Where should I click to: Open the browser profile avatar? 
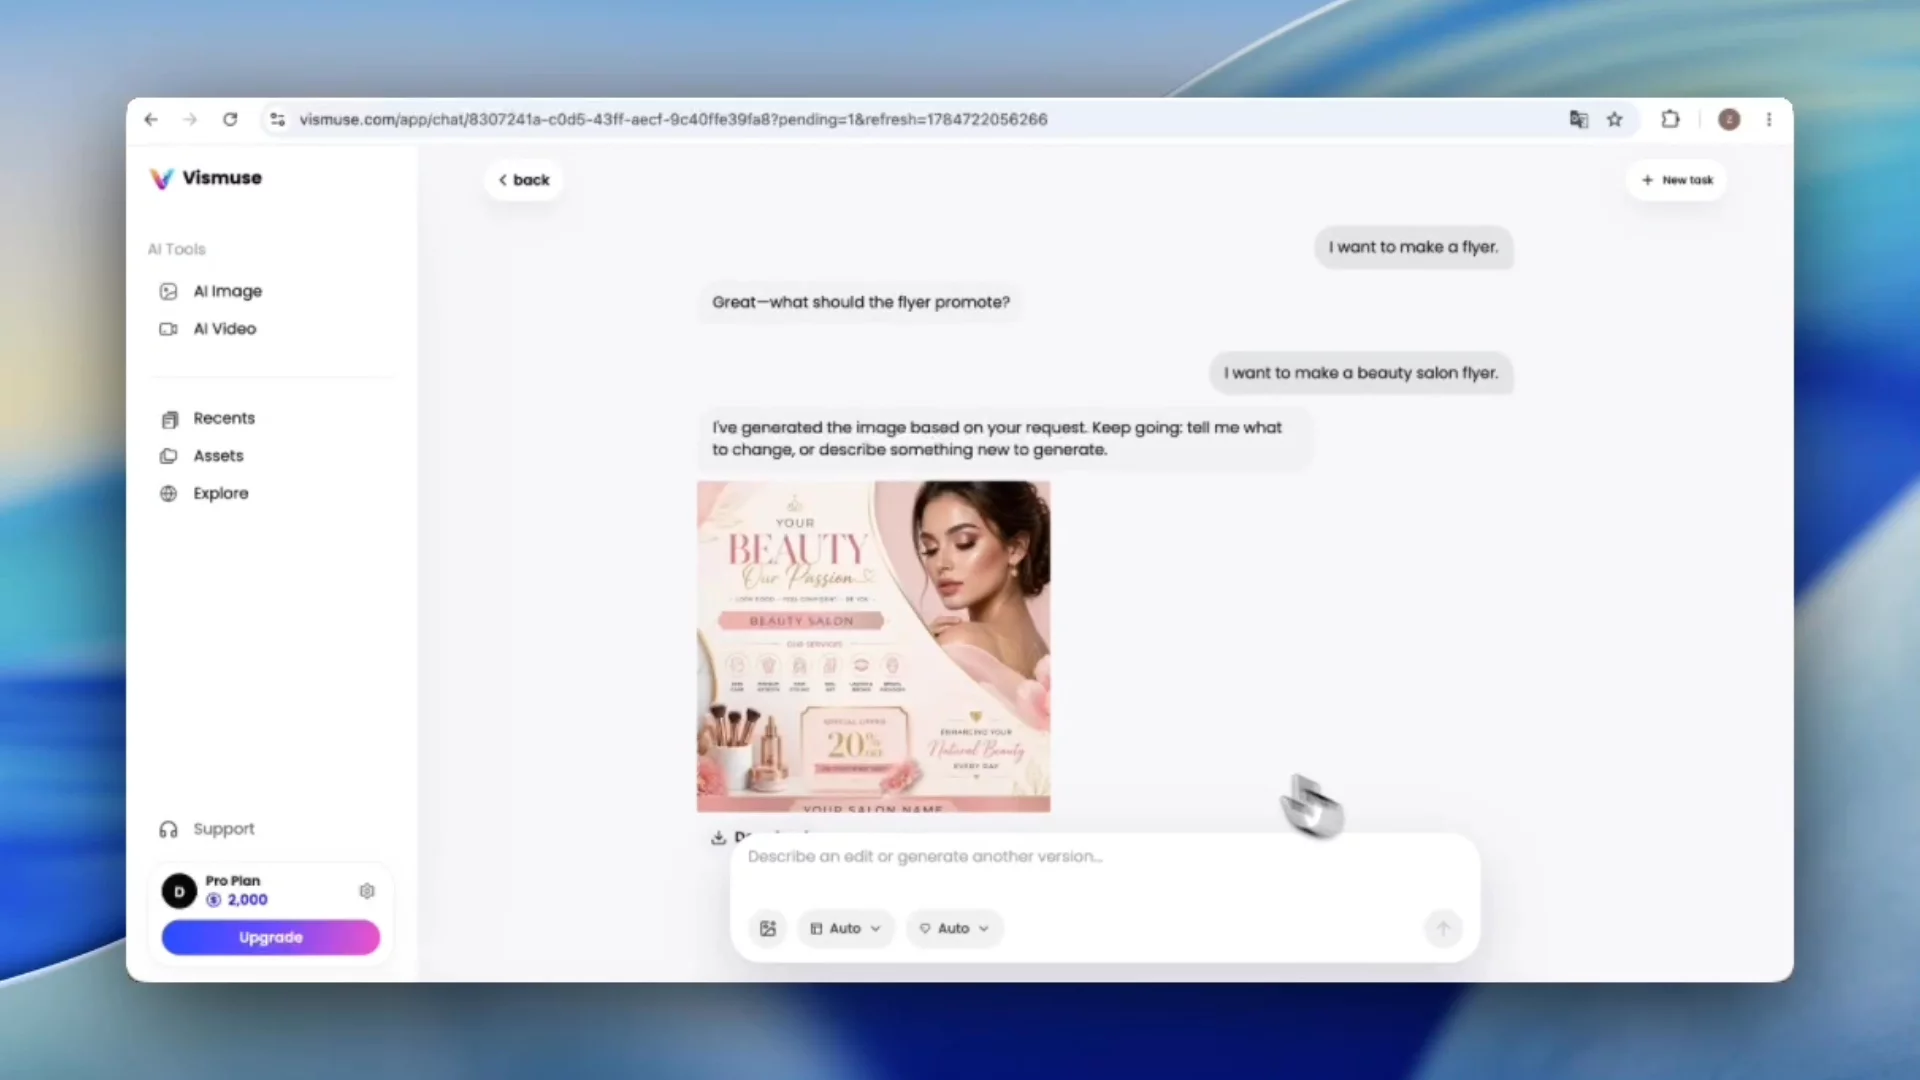pyautogui.click(x=1729, y=119)
